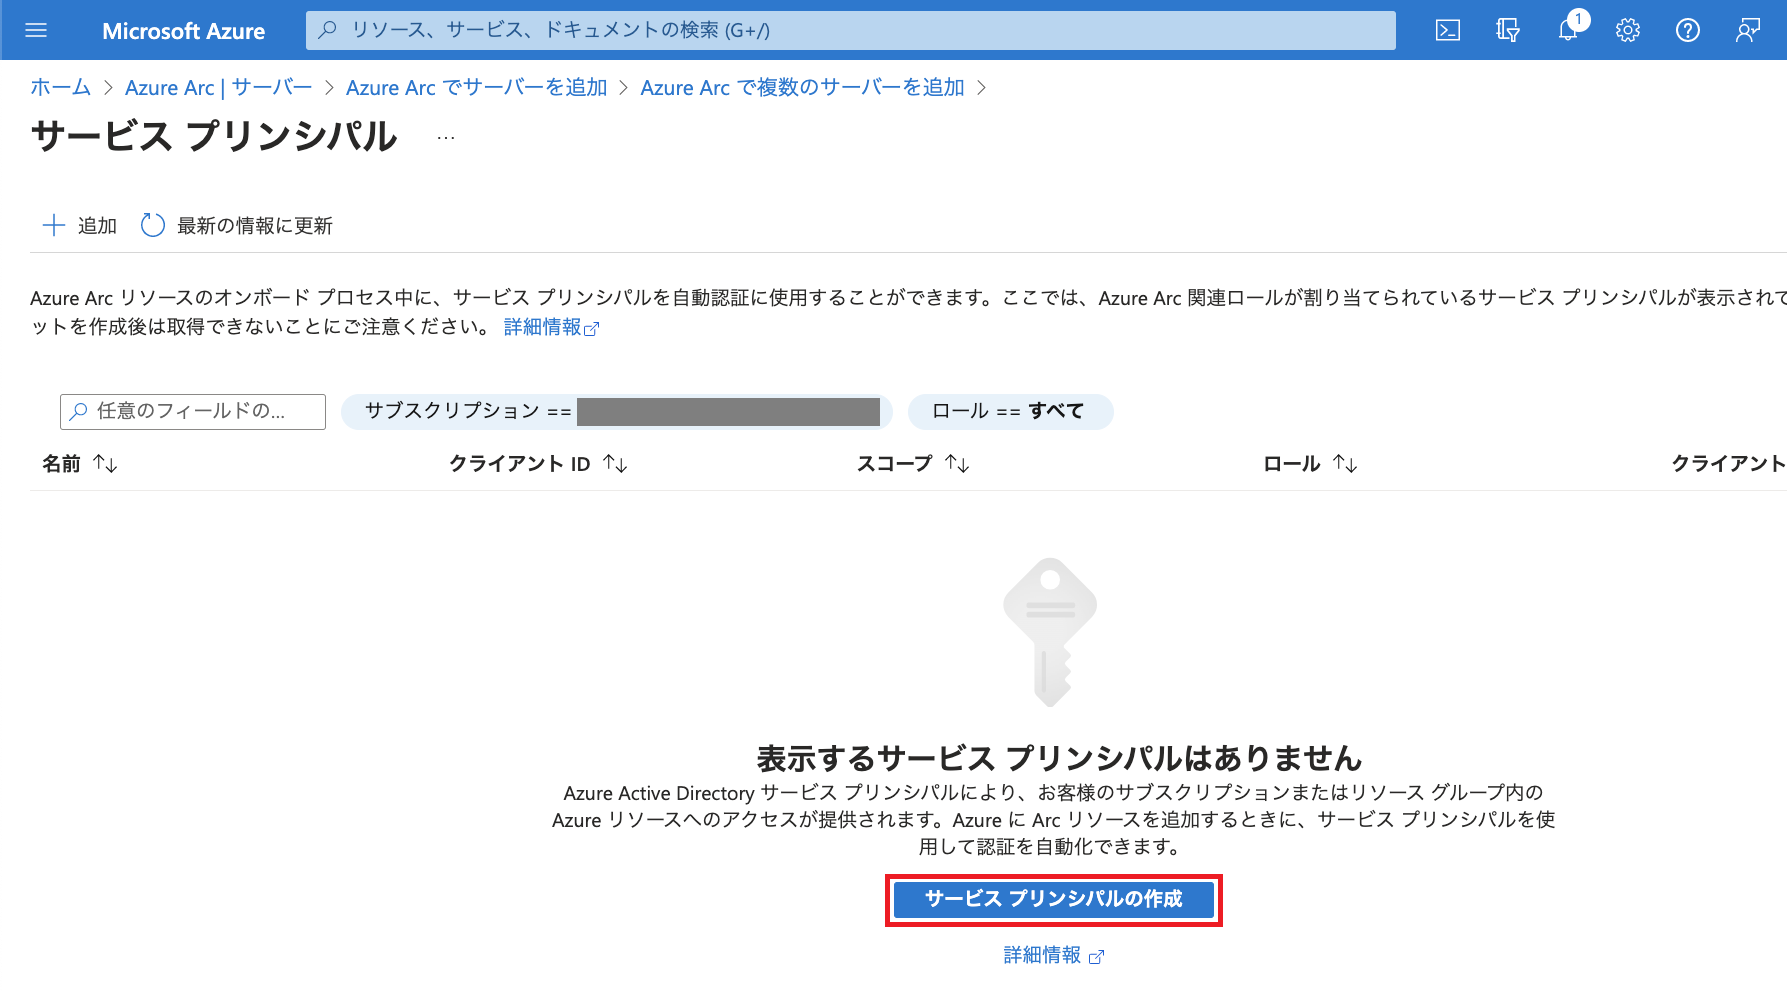Go to Azure Arc で複数のサーバーを追加 breadcrumb
This screenshot has width=1787, height=991.
[802, 88]
